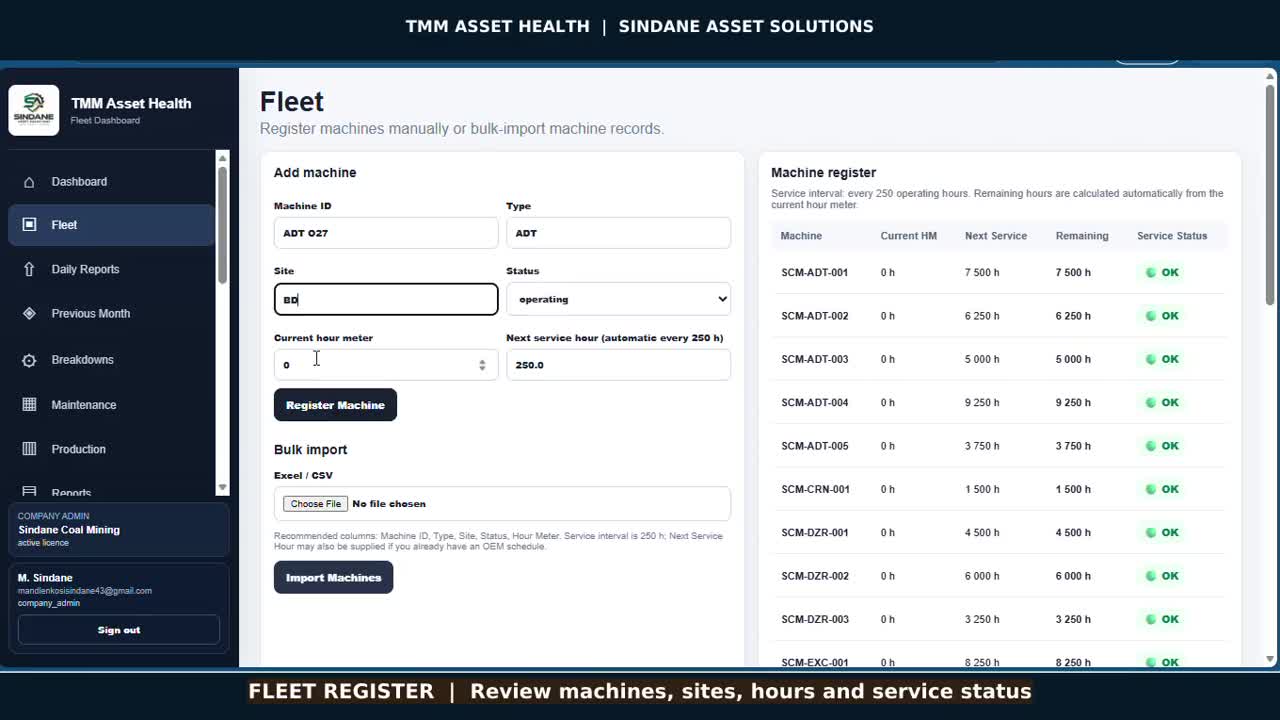The image size is (1280, 720).
Task: Click the OK status badge for SCM-ADT-002
Action: 1161,316
